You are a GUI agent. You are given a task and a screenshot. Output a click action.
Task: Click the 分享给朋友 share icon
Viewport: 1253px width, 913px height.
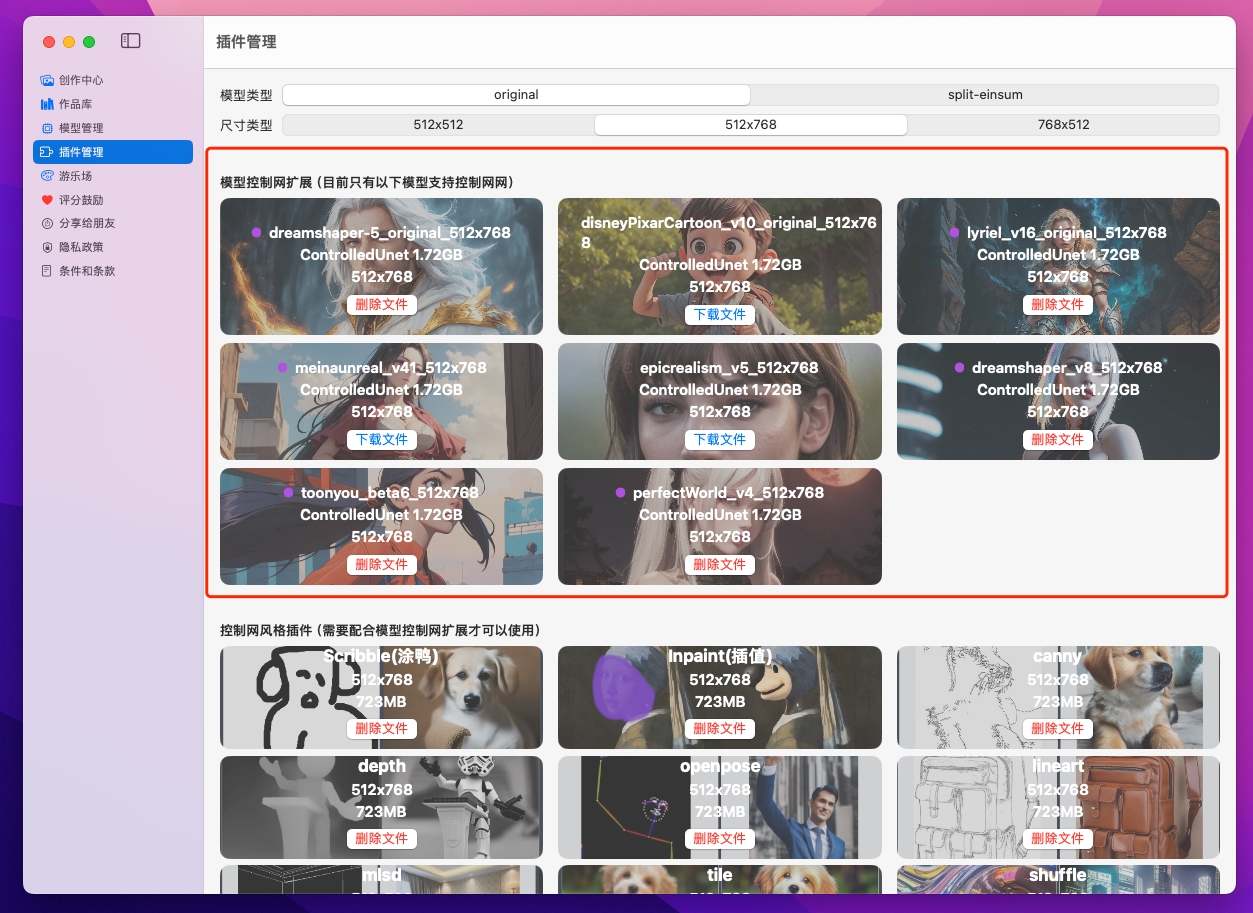[47, 223]
